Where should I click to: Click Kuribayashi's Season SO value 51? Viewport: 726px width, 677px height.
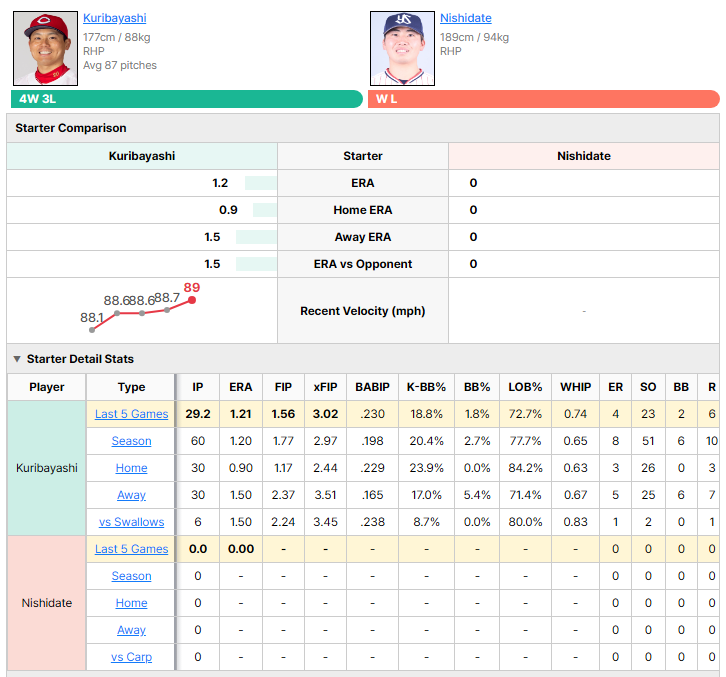click(648, 441)
